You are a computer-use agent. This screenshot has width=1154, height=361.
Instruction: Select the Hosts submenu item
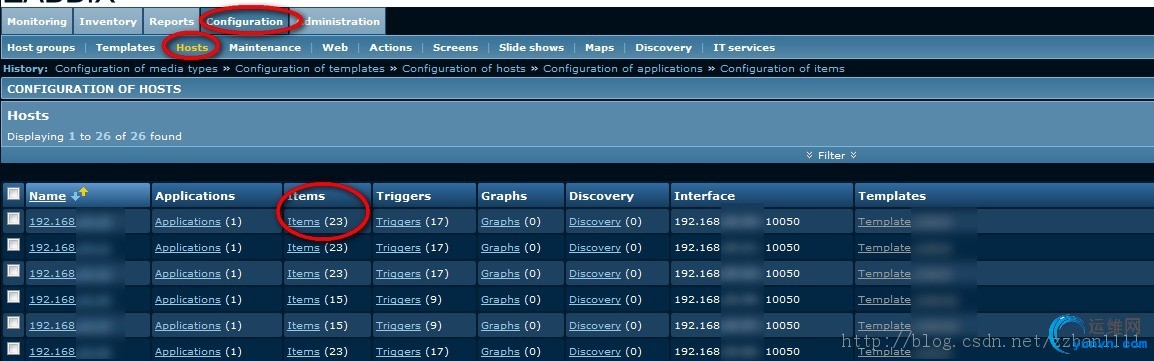tap(192, 47)
